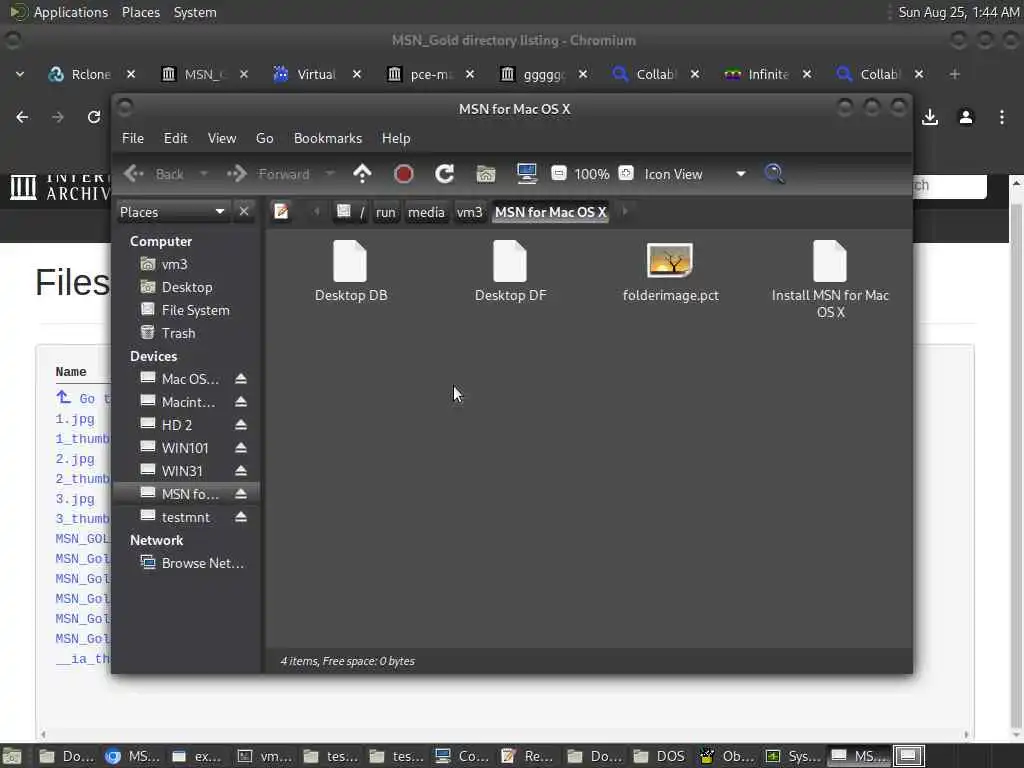Select Install MSN for Mac OS X file

tap(830, 261)
